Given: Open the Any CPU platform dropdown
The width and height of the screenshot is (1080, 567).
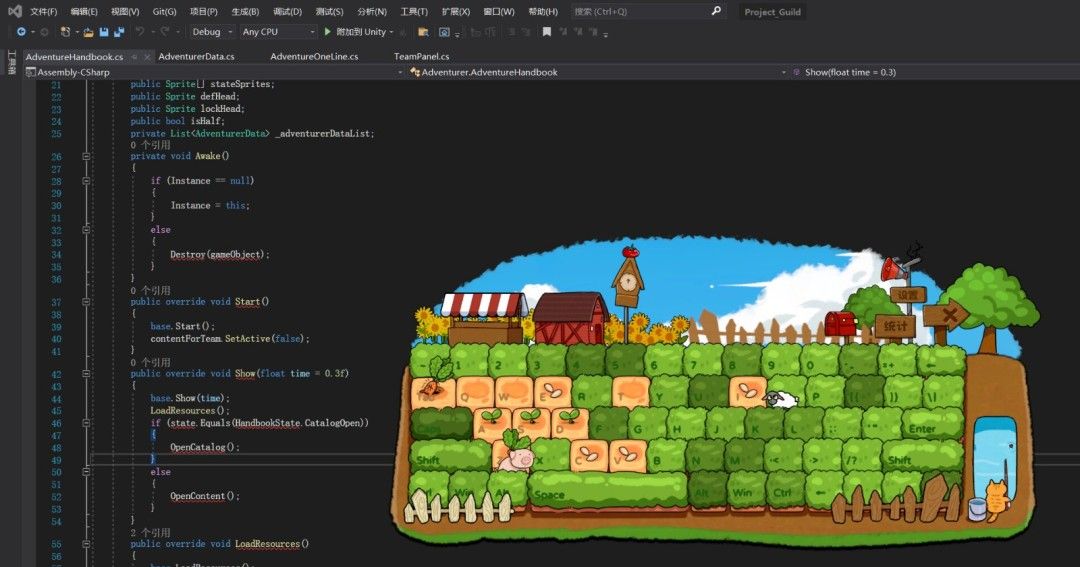Looking at the screenshot, I should [278, 32].
